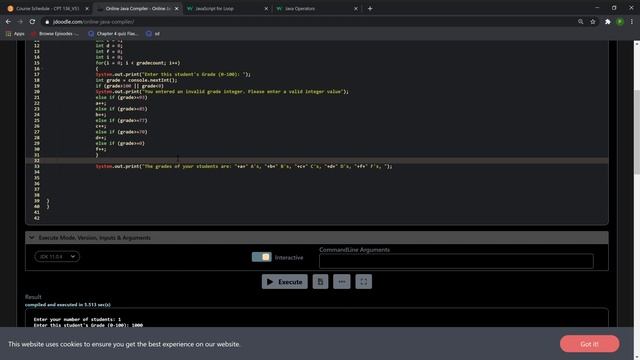The image size is (640, 360).
Task: Dismiss the cookie notice with Got it!
Action: click(x=589, y=344)
